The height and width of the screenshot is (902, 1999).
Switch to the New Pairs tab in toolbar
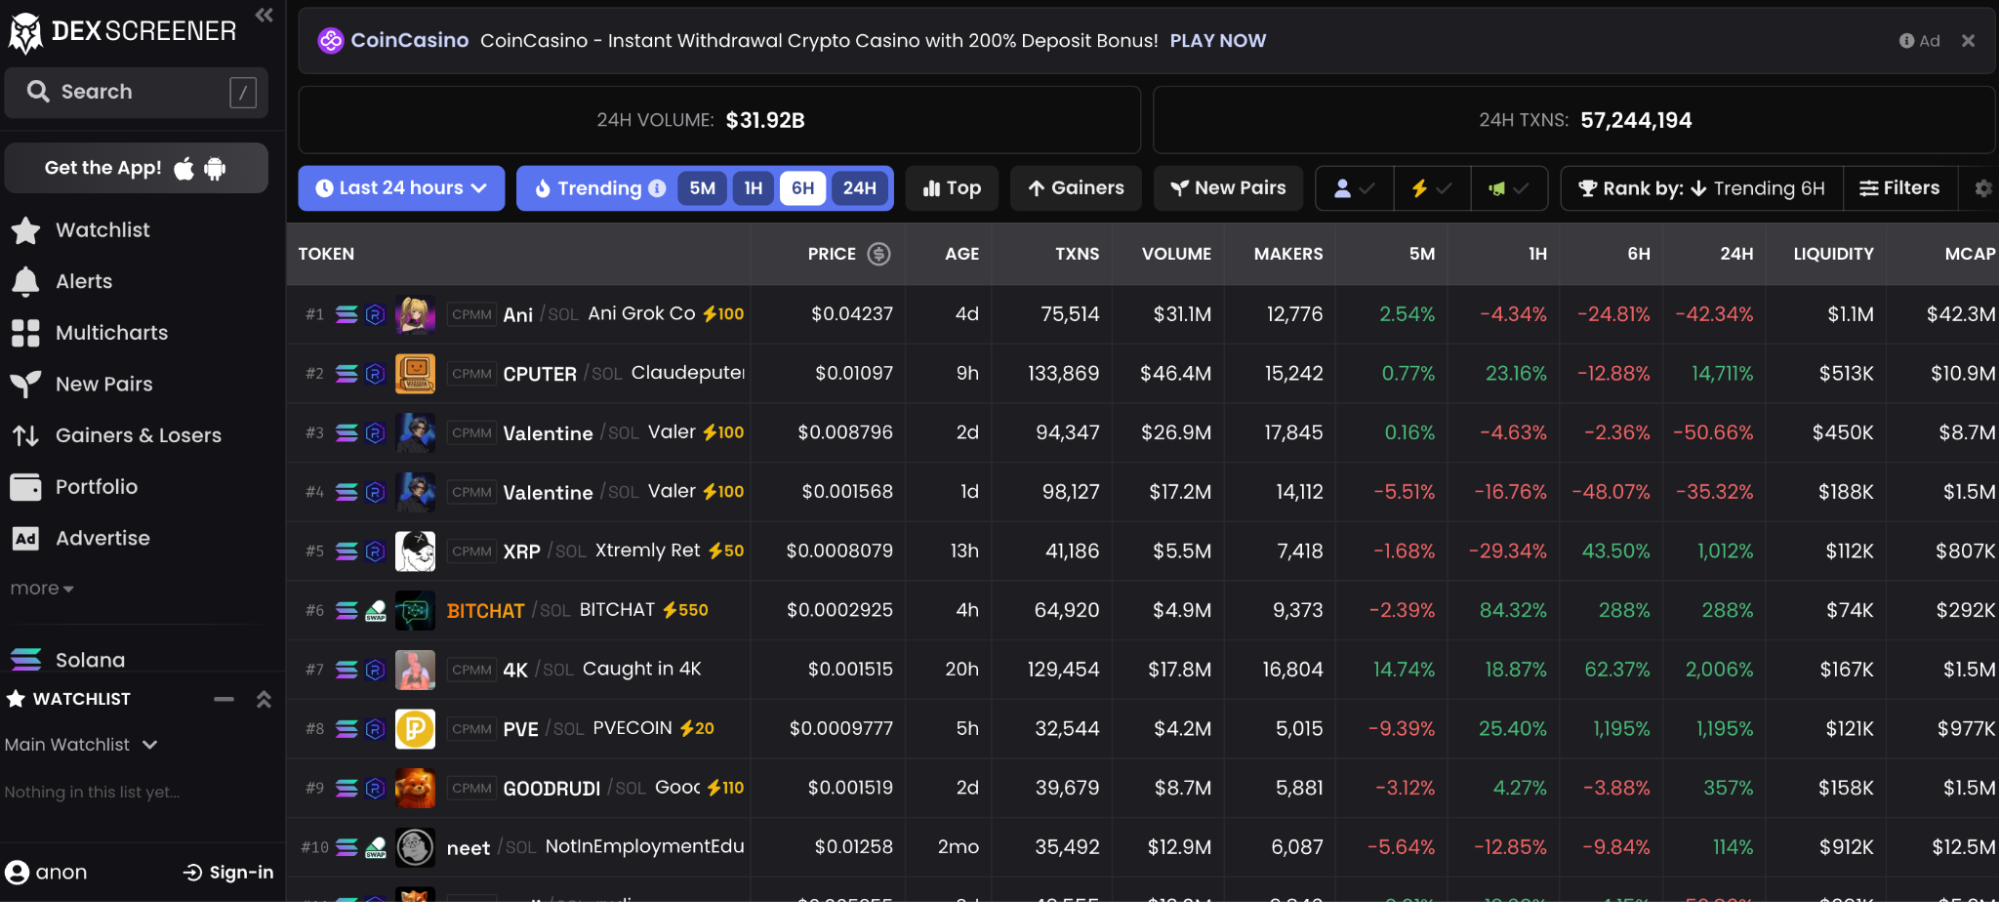pyautogui.click(x=1228, y=188)
